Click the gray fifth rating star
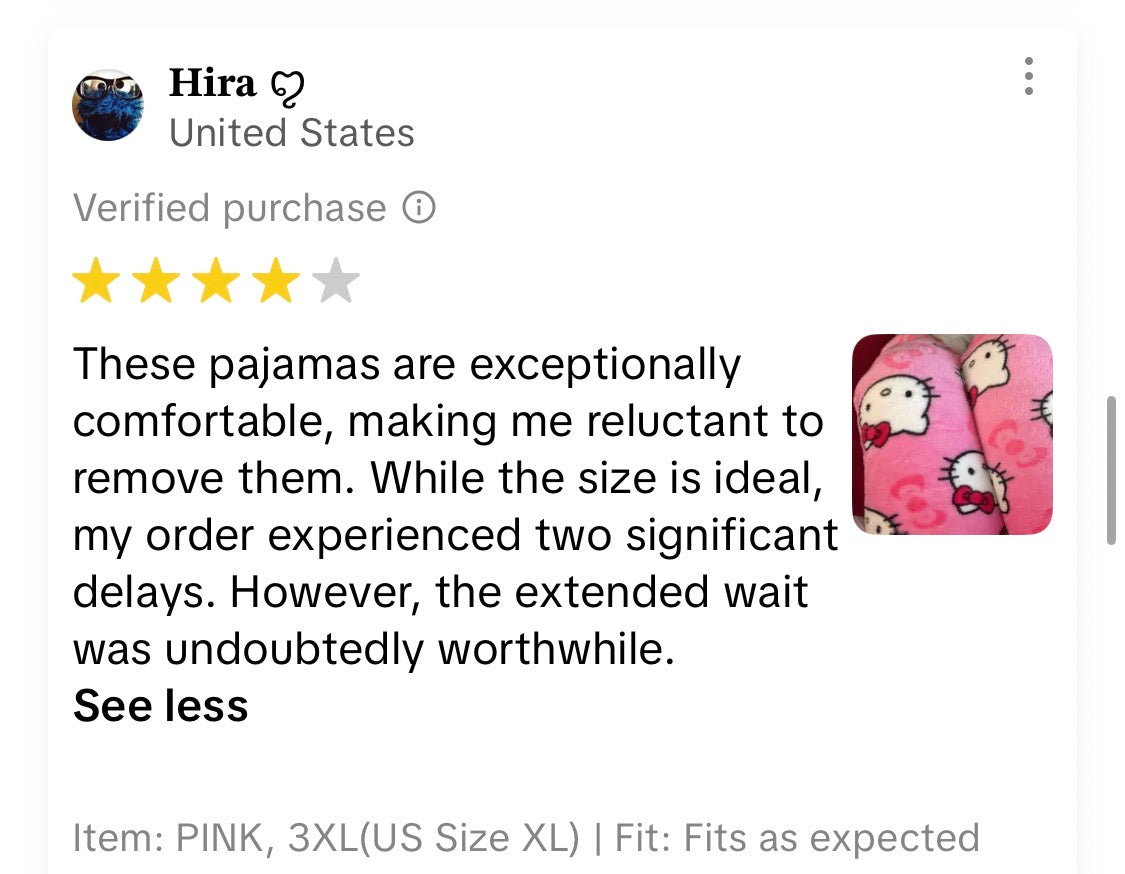 pos(336,282)
